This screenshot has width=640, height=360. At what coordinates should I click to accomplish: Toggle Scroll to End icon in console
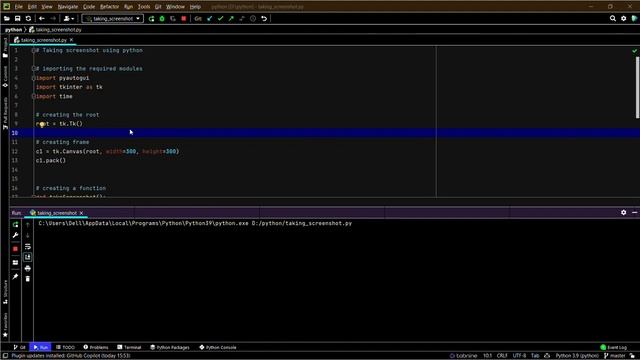(28, 257)
